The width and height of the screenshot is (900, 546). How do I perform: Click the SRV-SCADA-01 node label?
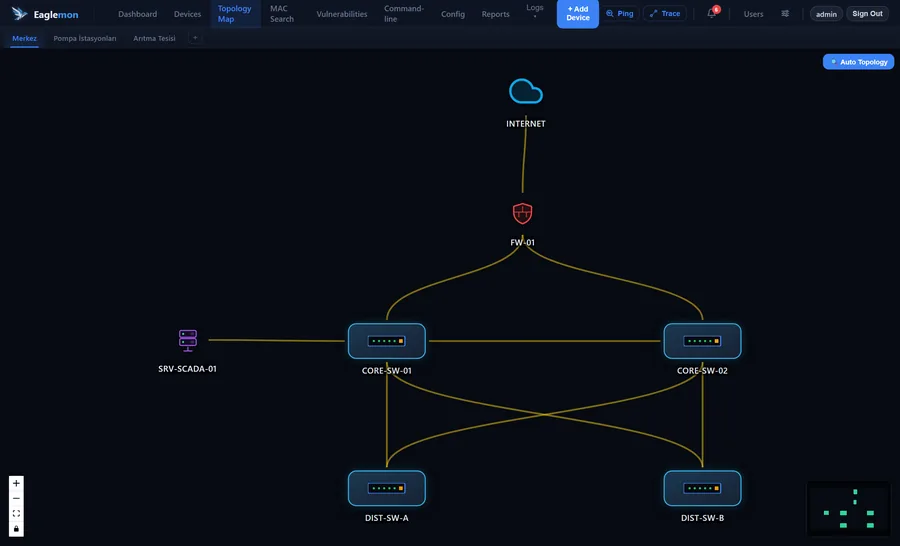pos(188,369)
